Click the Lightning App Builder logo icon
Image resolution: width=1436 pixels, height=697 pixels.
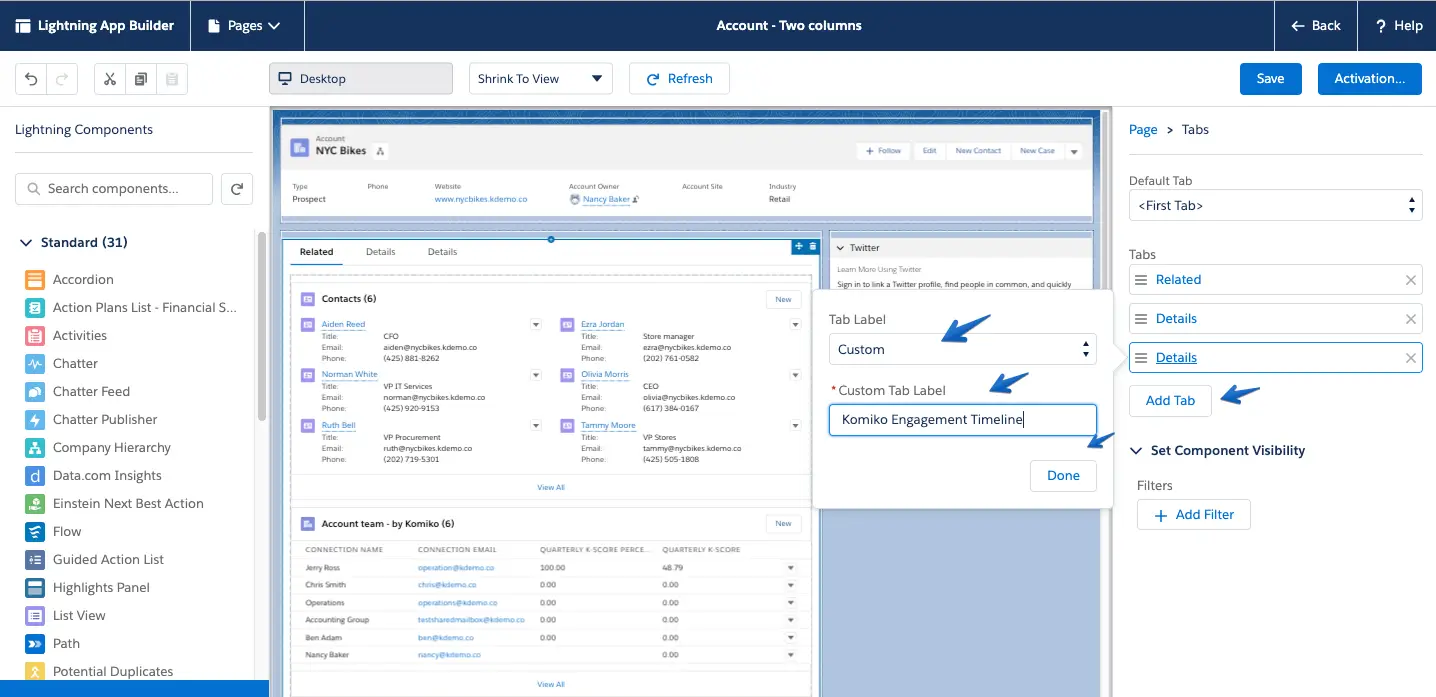click(x=23, y=26)
